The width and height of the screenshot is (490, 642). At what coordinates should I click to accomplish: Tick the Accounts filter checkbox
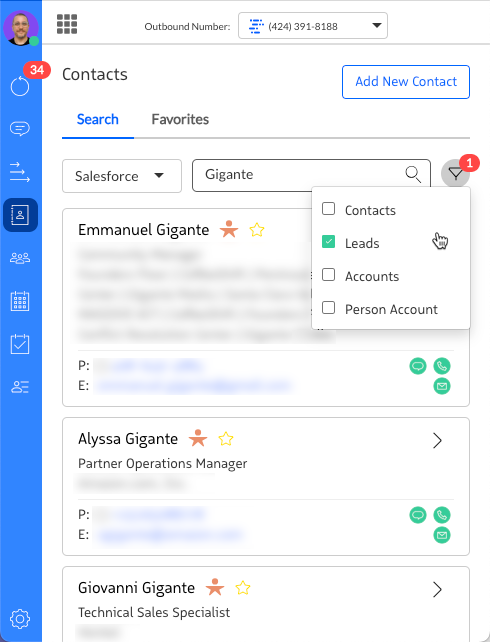click(328, 275)
